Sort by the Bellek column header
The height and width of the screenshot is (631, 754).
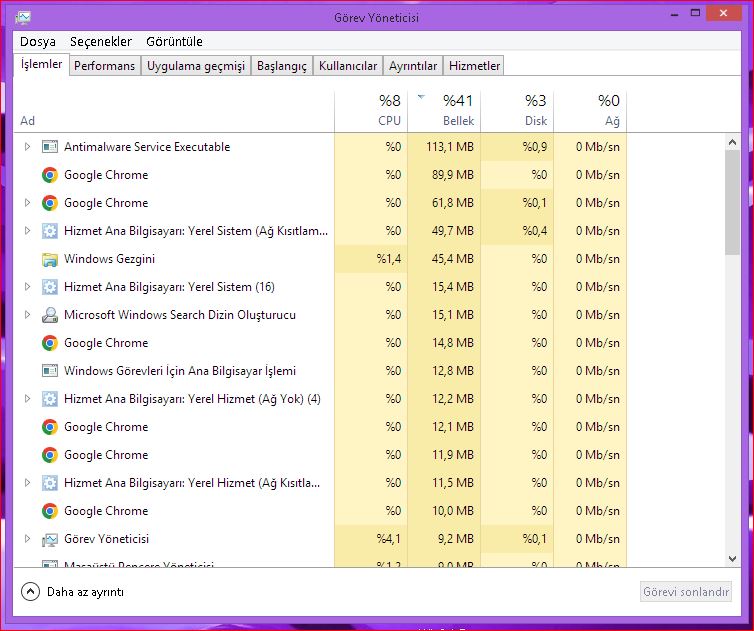444,111
